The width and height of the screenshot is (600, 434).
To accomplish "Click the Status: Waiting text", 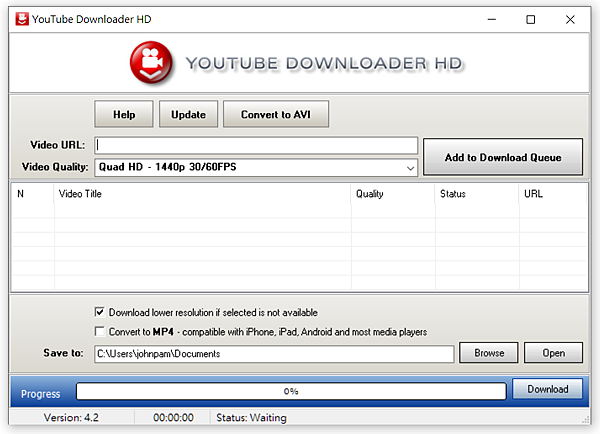I will click(251, 417).
